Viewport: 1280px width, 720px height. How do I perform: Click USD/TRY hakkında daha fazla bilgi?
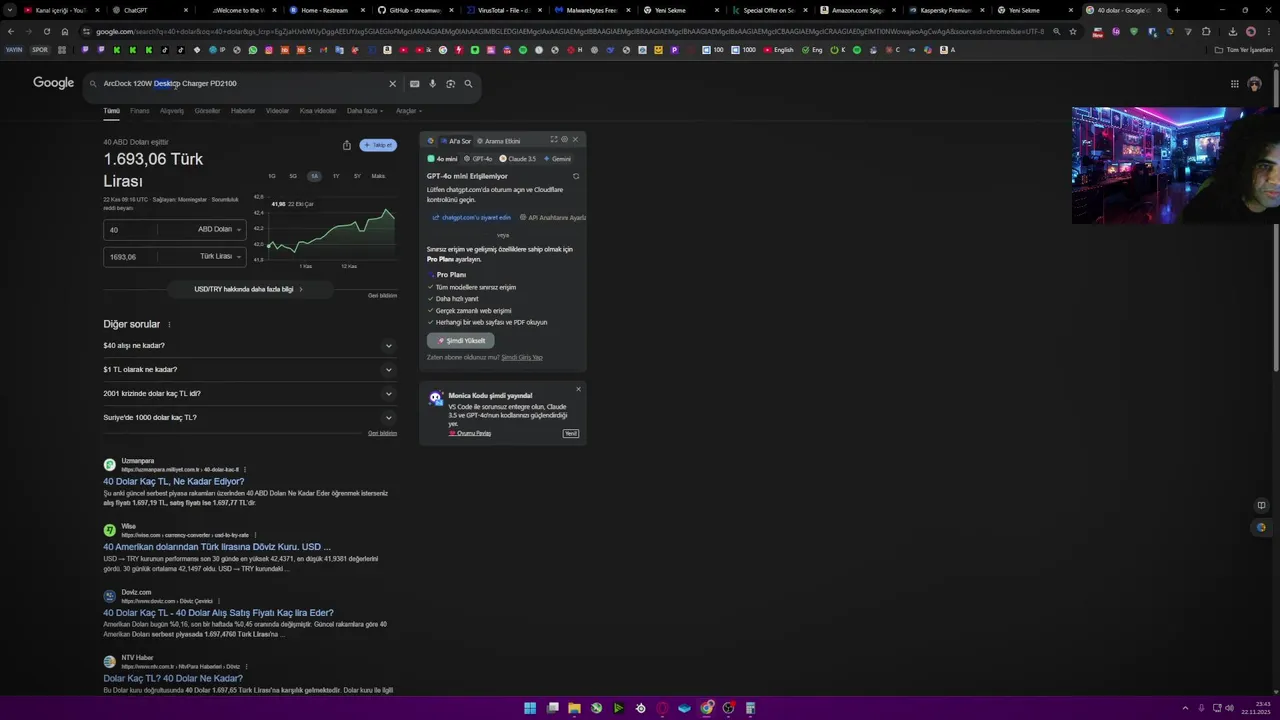249,289
